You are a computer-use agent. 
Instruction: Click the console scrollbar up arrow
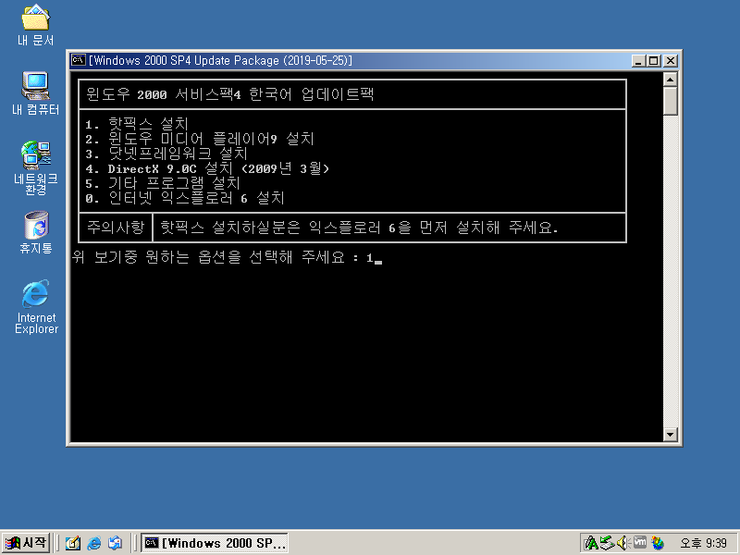(x=670, y=79)
